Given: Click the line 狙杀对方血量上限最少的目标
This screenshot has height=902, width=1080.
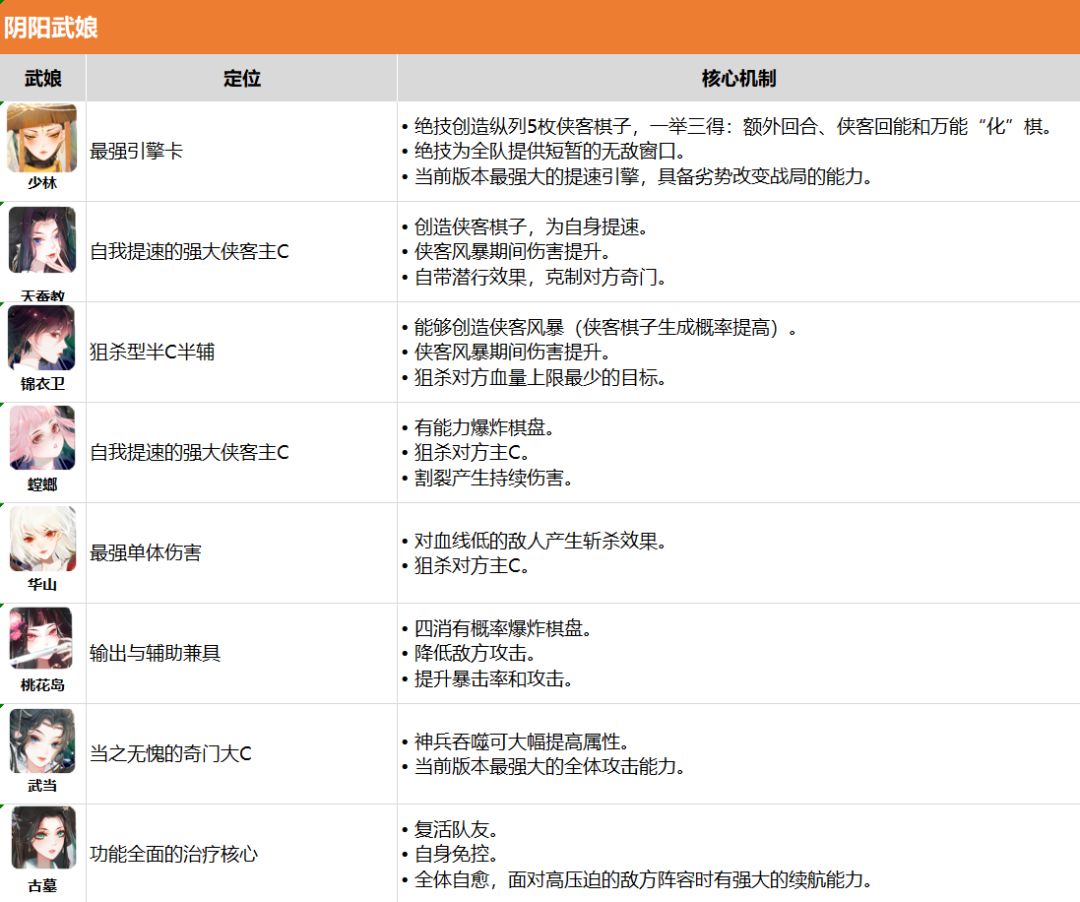Looking at the screenshot, I should pyautogui.click(x=534, y=377).
